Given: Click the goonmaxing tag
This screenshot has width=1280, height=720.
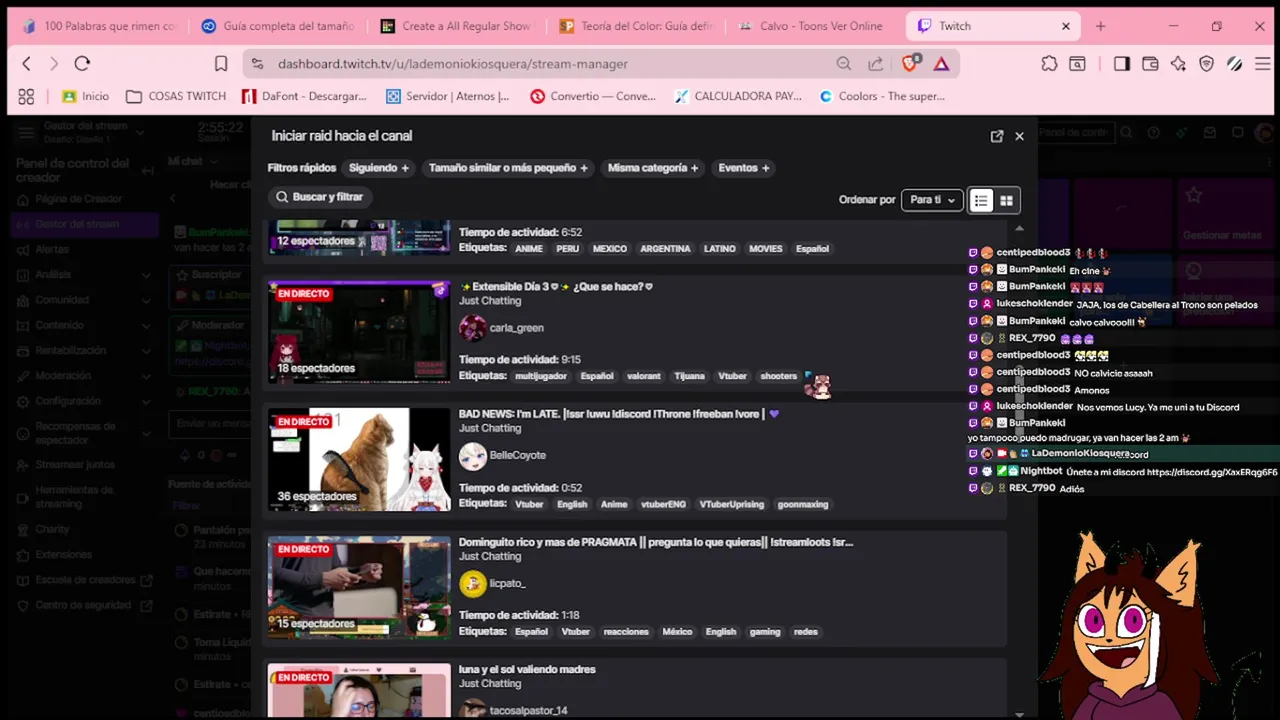Looking at the screenshot, I should [803, 504].
